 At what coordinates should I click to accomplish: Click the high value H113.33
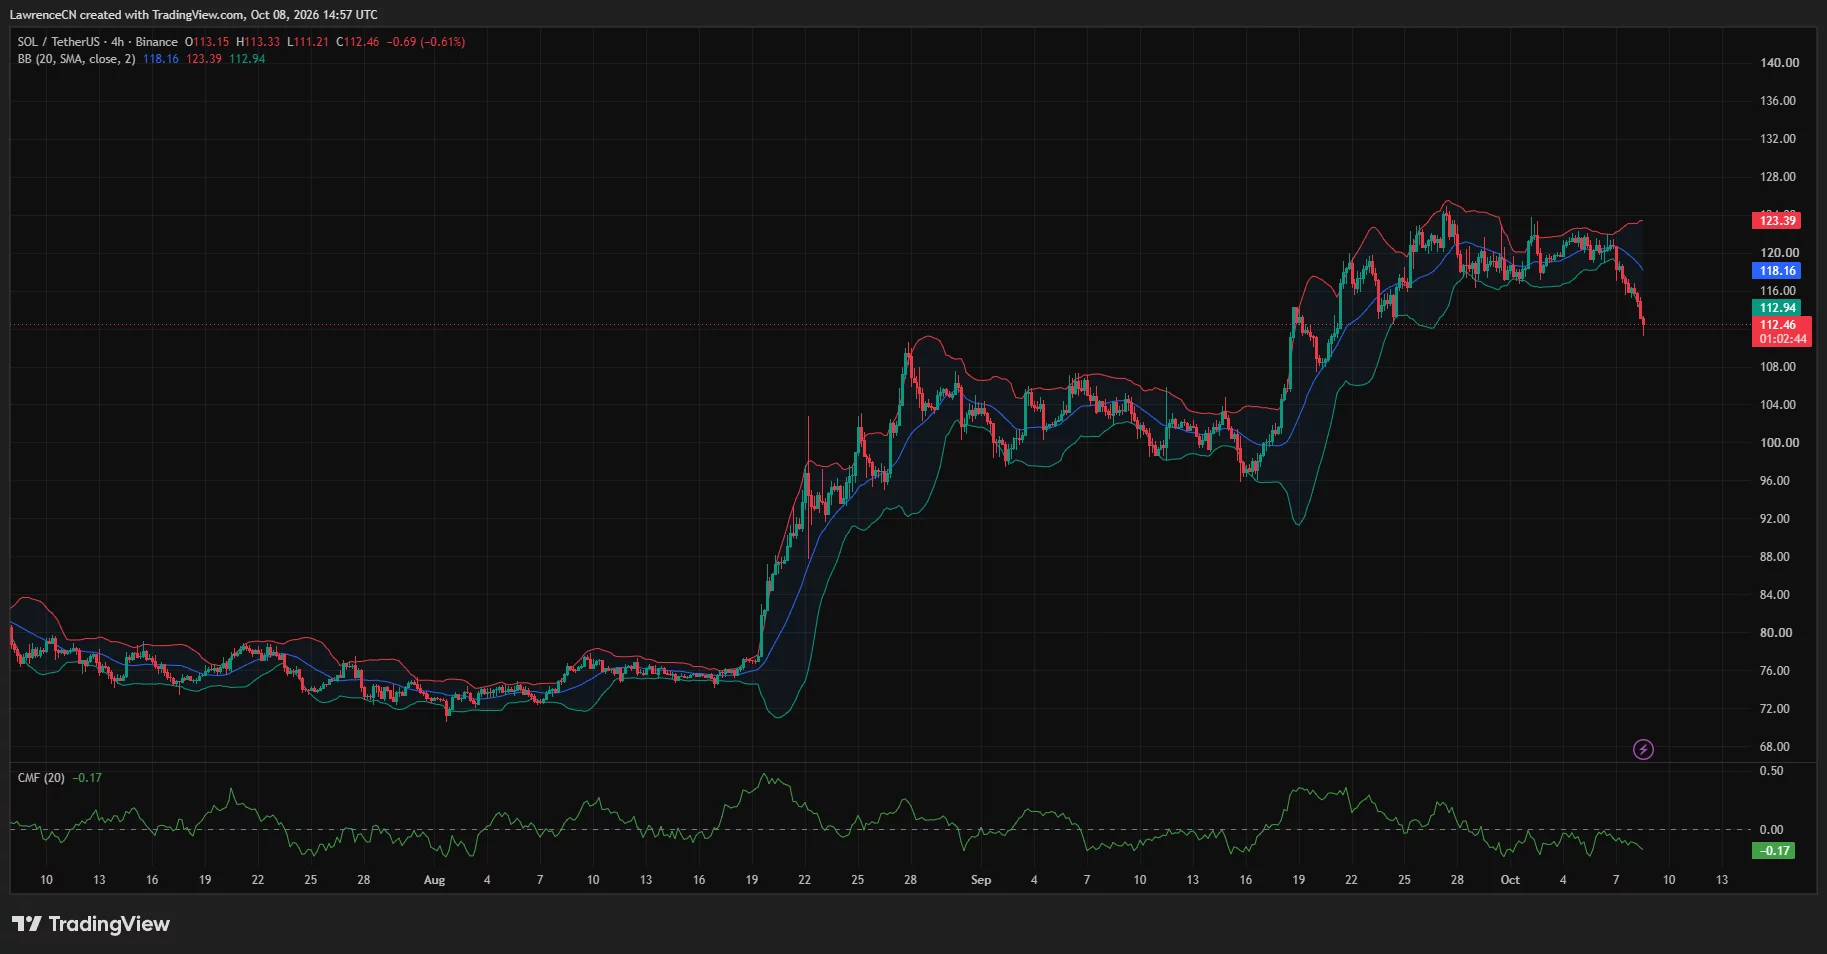(258, 42)
